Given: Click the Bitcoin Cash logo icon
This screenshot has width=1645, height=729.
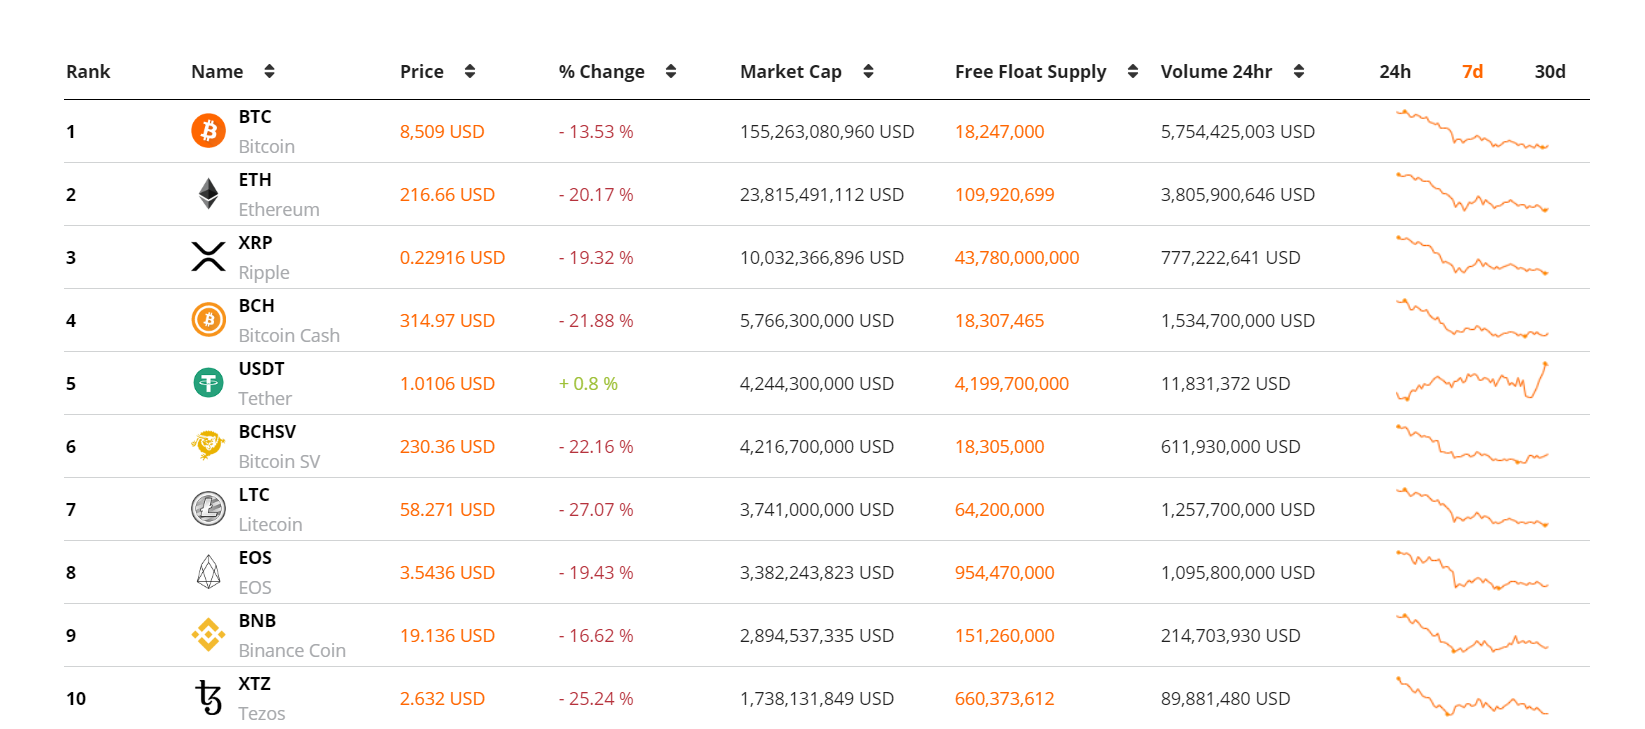Looking at the screenshot, I should tap(208, 319).
